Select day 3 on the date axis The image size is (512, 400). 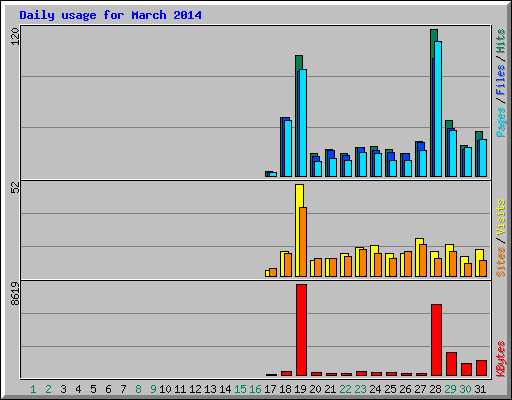coord(63,389)
